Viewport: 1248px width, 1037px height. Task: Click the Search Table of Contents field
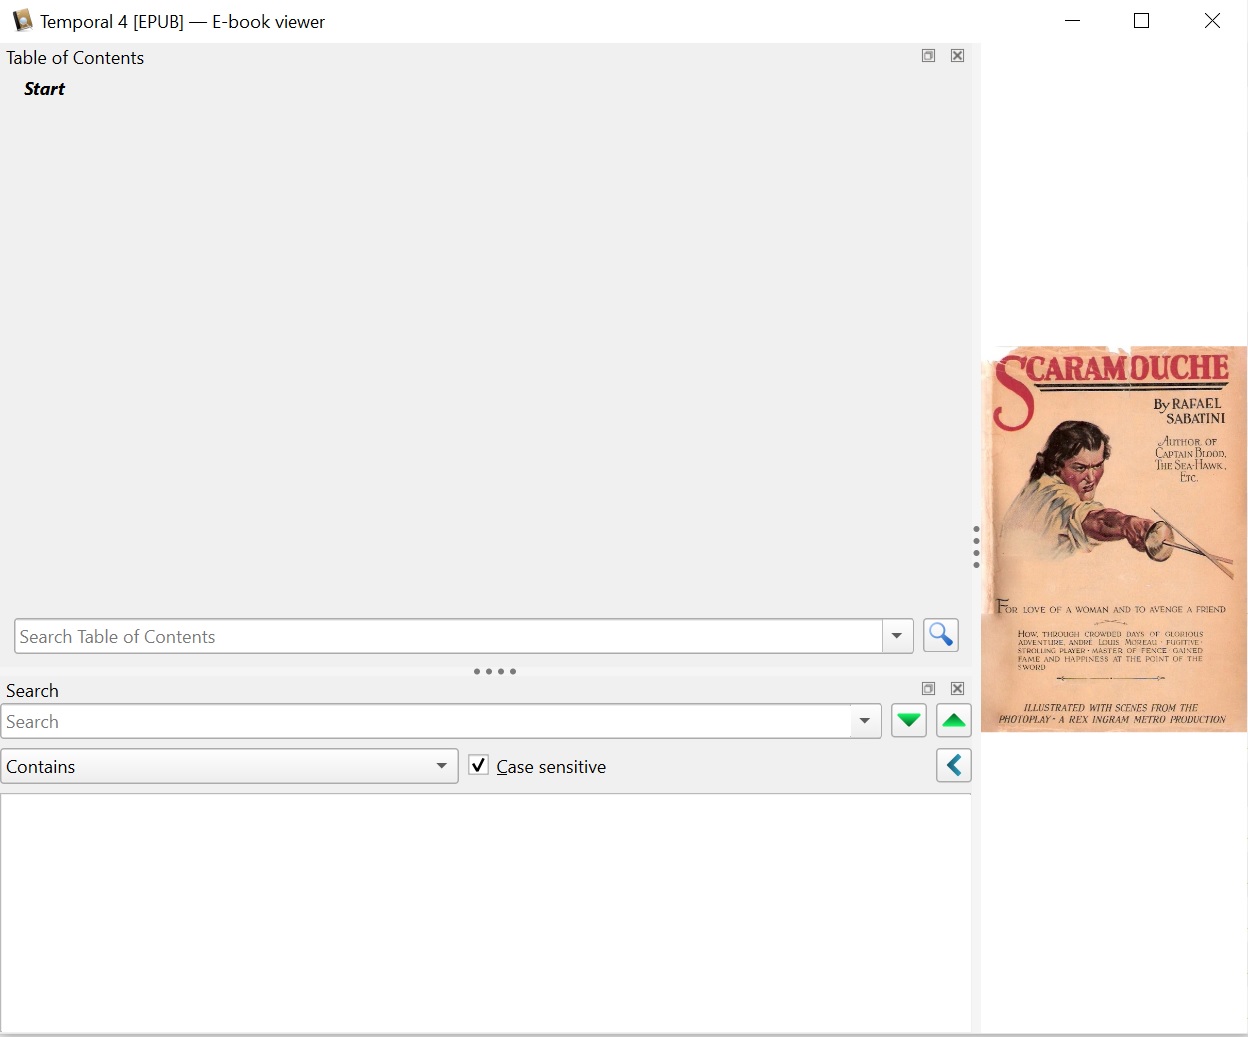[449, 636]
